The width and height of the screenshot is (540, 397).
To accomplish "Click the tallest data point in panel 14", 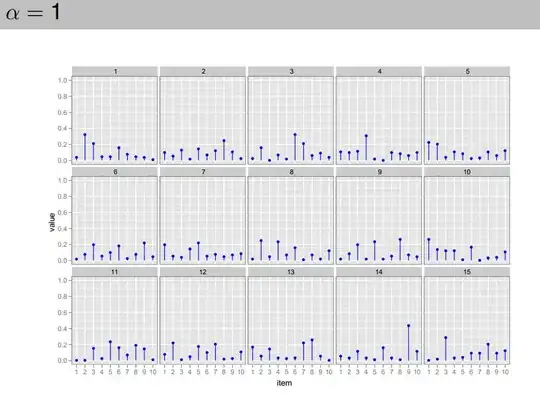I will (408, 325).
